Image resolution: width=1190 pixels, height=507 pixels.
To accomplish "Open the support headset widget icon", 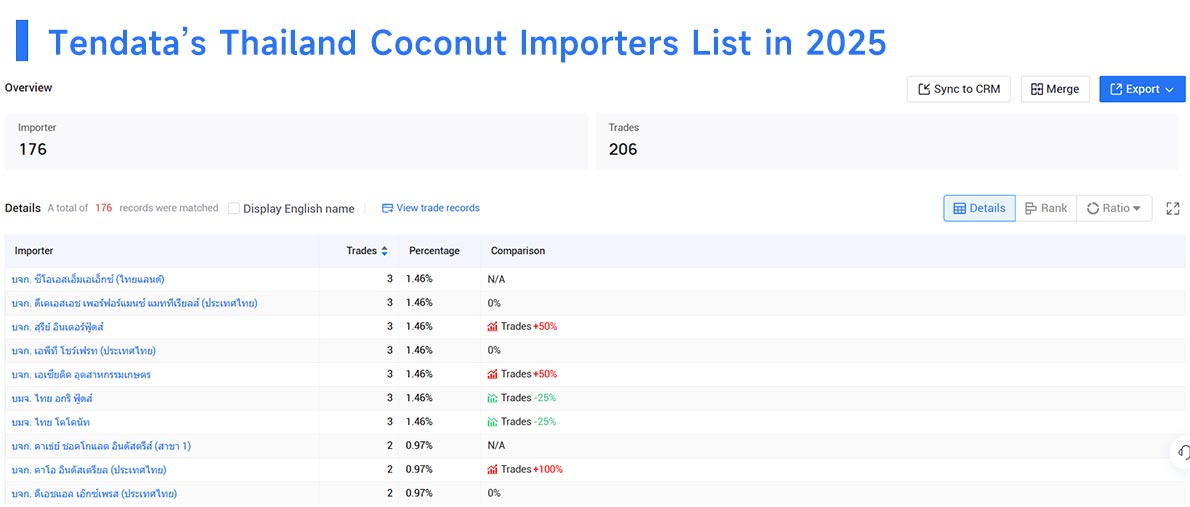I will pos(1182,452).
